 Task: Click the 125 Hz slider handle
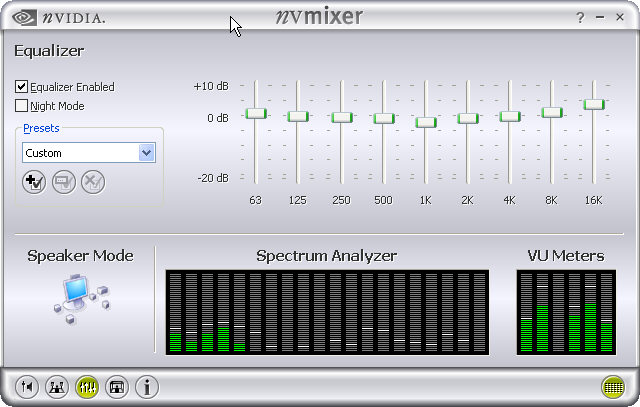coord(298,116)
